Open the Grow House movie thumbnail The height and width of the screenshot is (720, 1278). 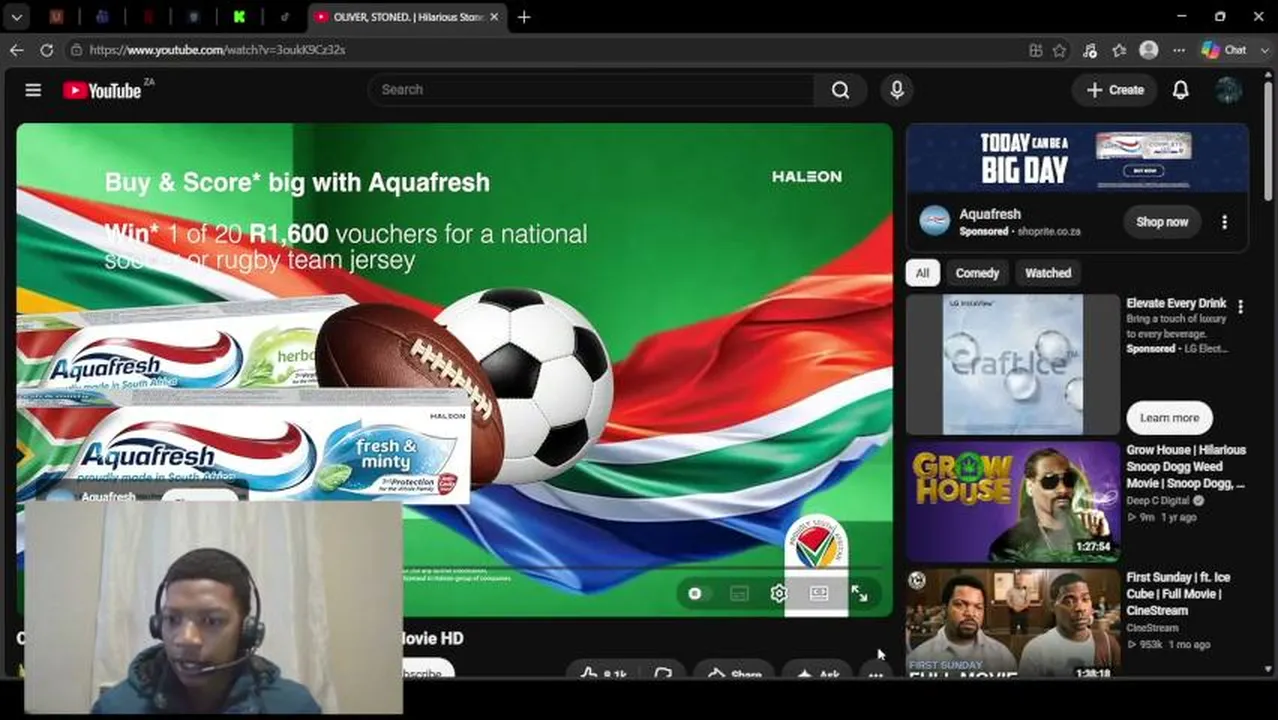point(1013,502)
